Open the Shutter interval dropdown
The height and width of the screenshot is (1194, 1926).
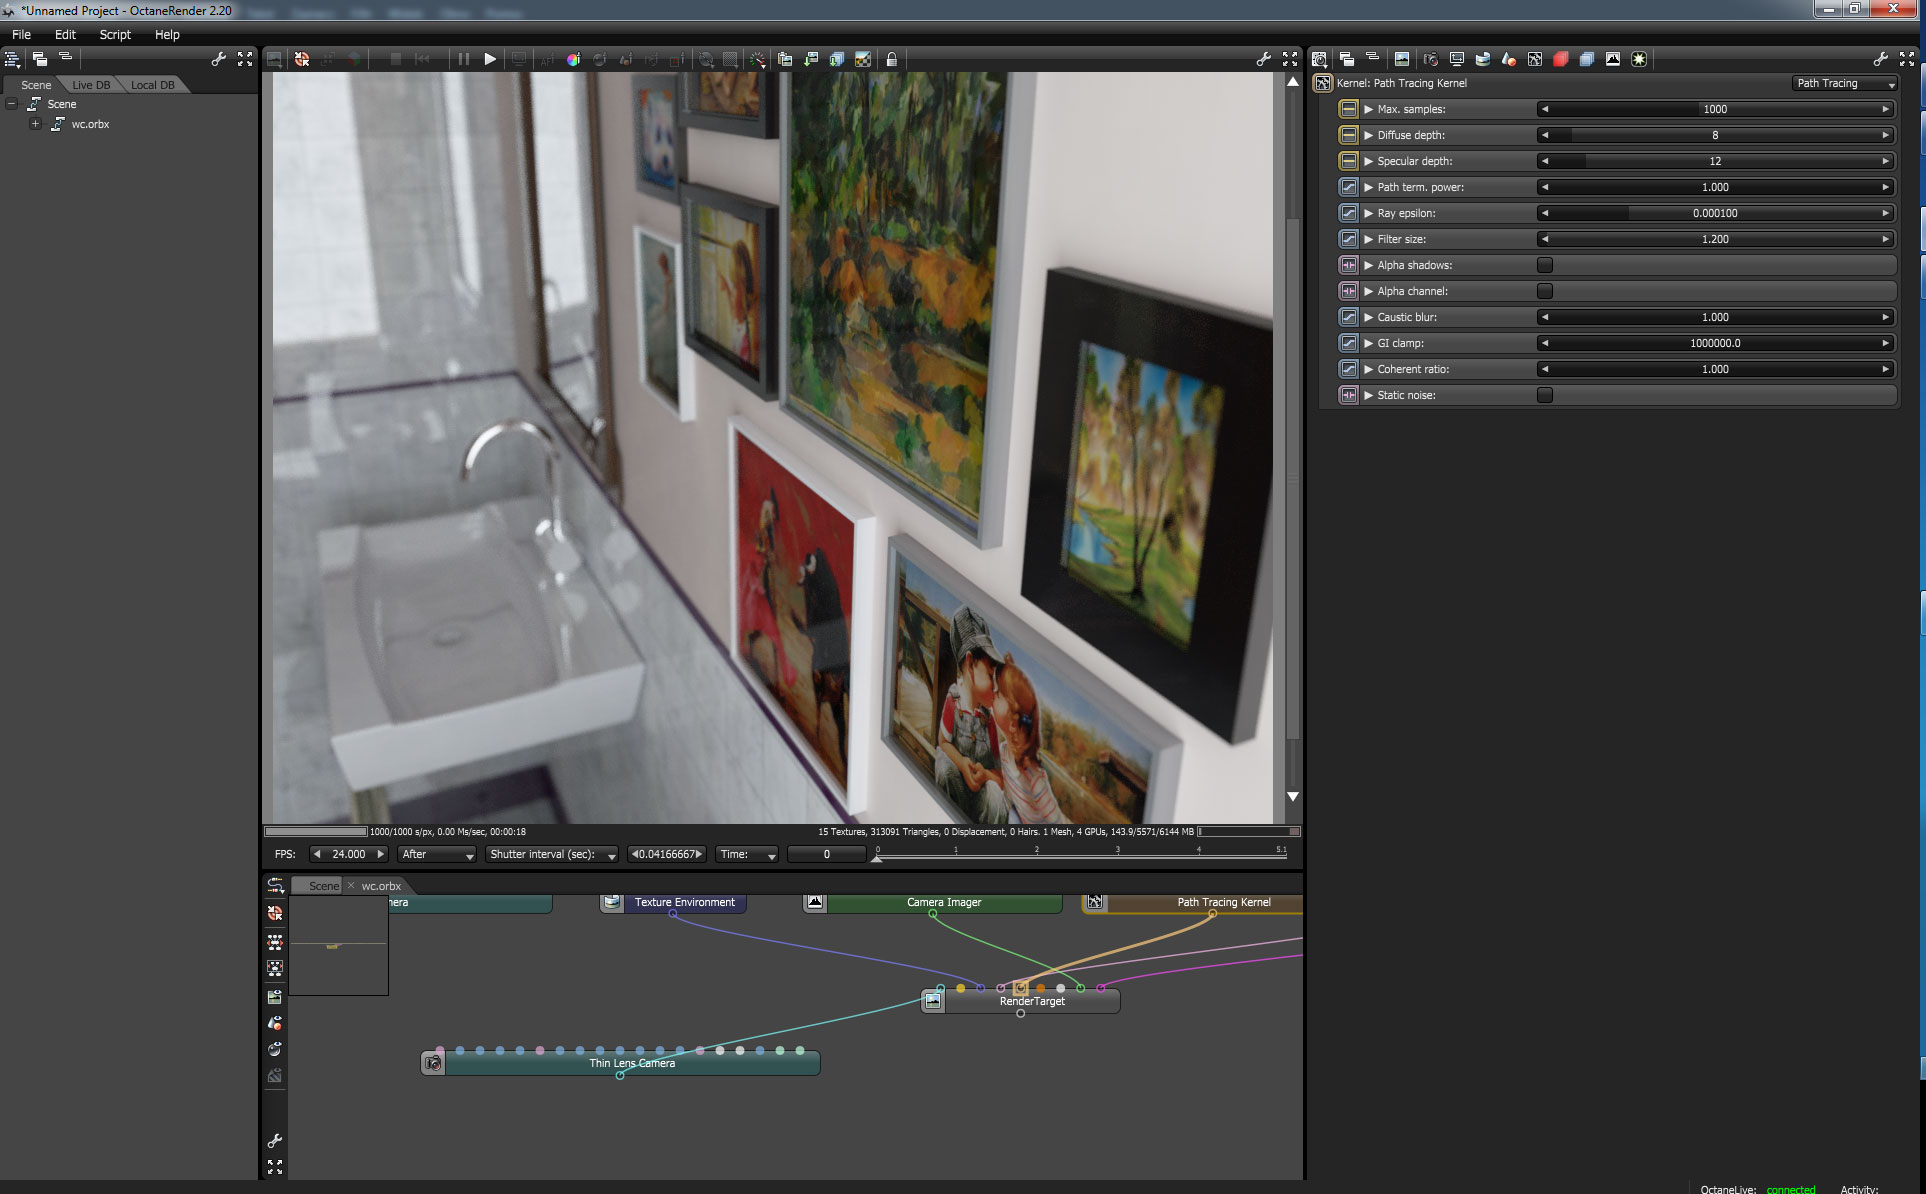(551, 854)
